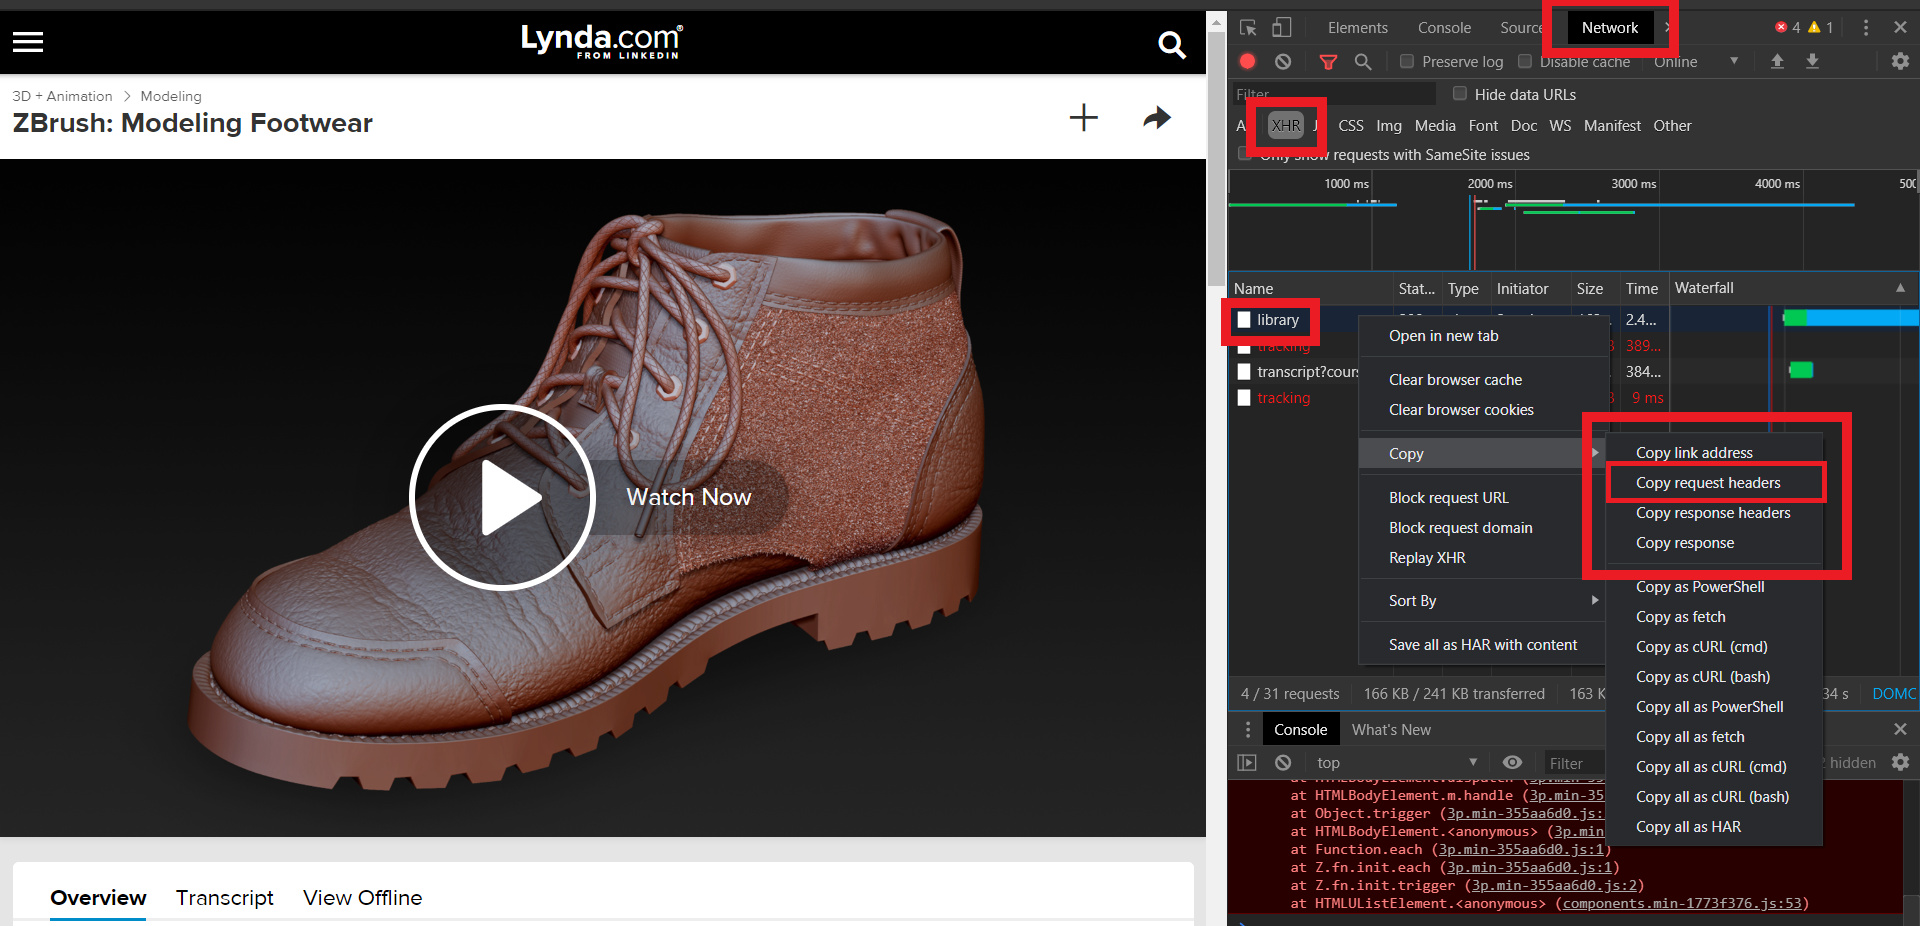Add course to playlist with plus icon
The height and width of the screenshot is (926, 1920).
pyautogui.click(x=1083, y=118)
